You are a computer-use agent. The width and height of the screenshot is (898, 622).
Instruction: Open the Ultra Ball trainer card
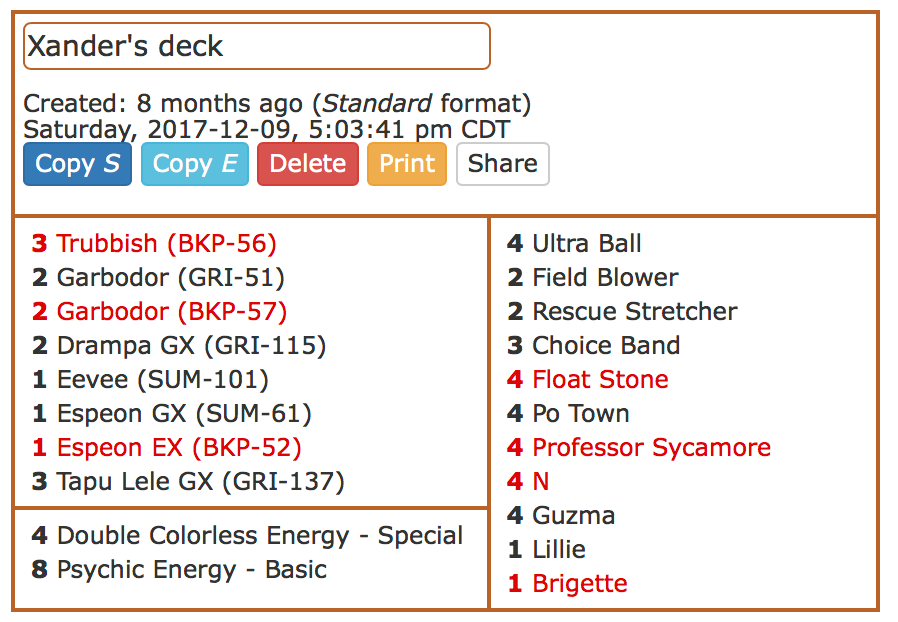[x=574, y=243]
